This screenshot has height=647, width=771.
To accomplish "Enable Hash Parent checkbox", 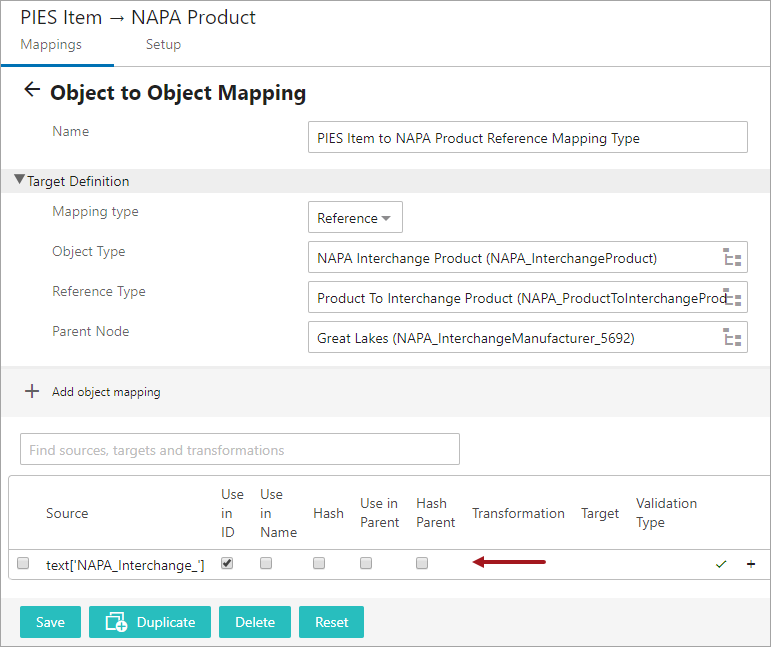I will pos(422,563).
